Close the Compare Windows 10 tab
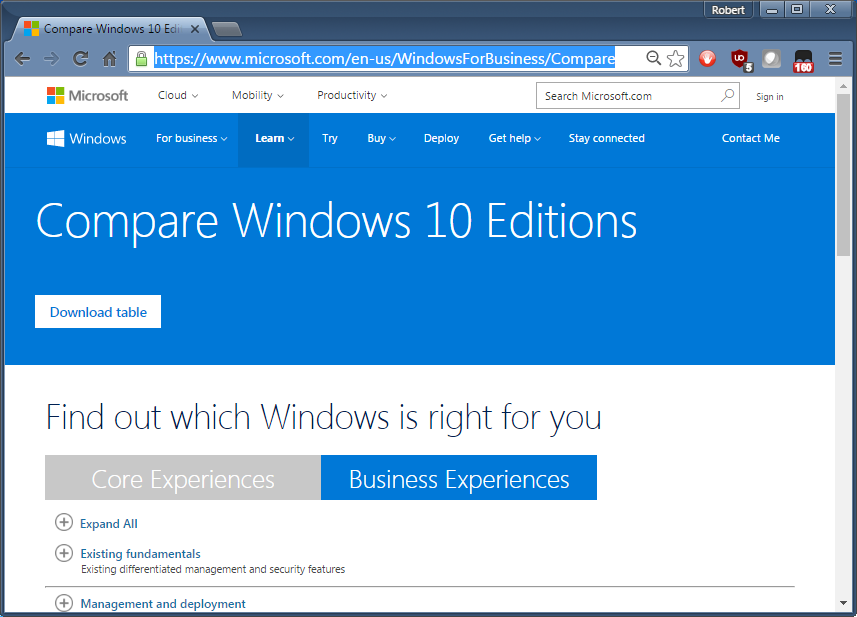The height and width of the screenshot is (617, 857). 195,29
